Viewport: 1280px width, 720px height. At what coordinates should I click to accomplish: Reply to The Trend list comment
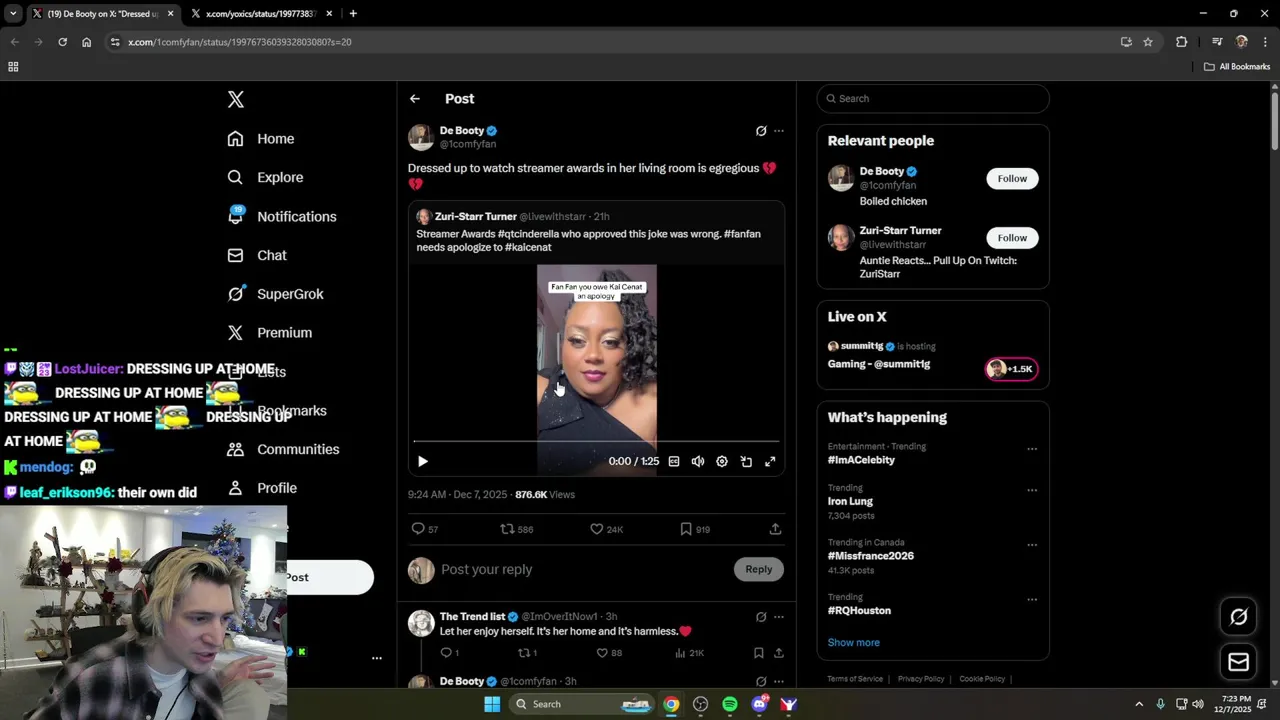(x=450, y=653)
